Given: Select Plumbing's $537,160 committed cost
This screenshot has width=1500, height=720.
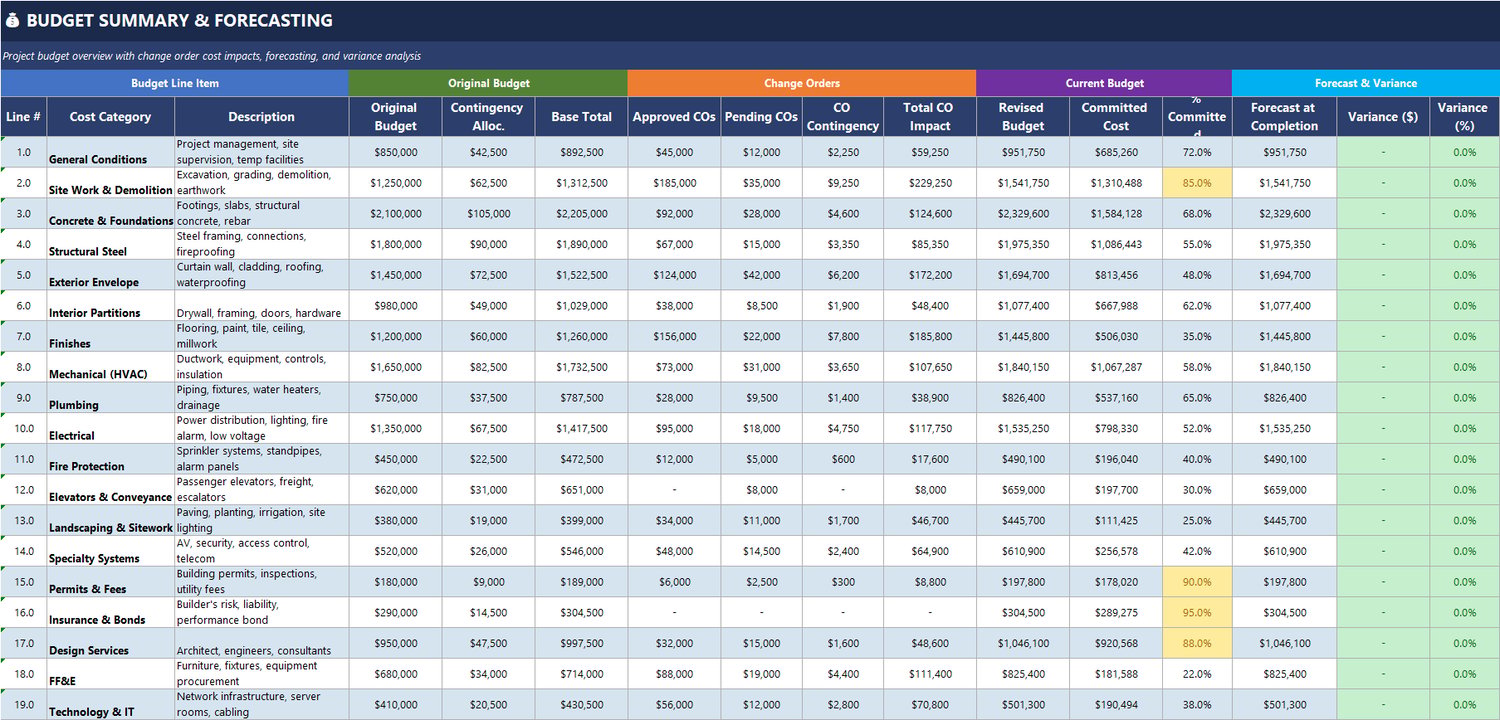Looking at the screenshot, I should click(x=1116, y=398).
